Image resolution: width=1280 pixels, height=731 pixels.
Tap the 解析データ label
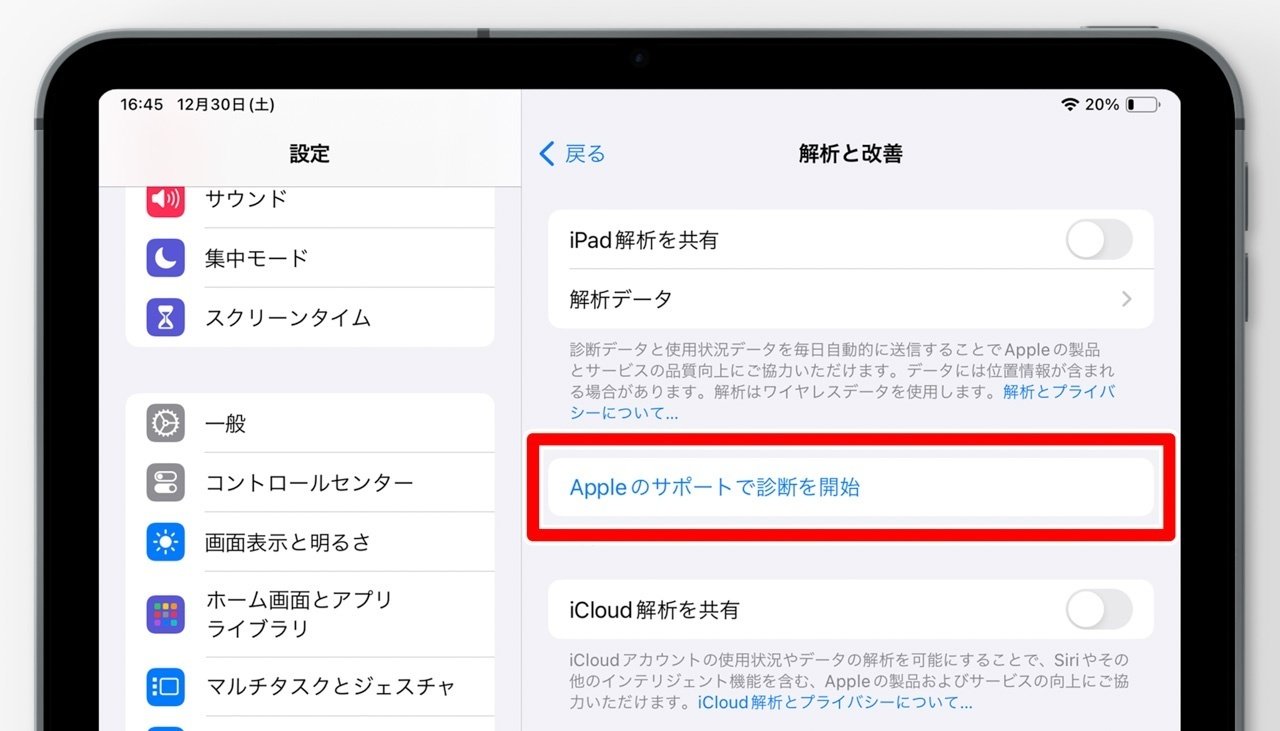click(x=621, y=299)
